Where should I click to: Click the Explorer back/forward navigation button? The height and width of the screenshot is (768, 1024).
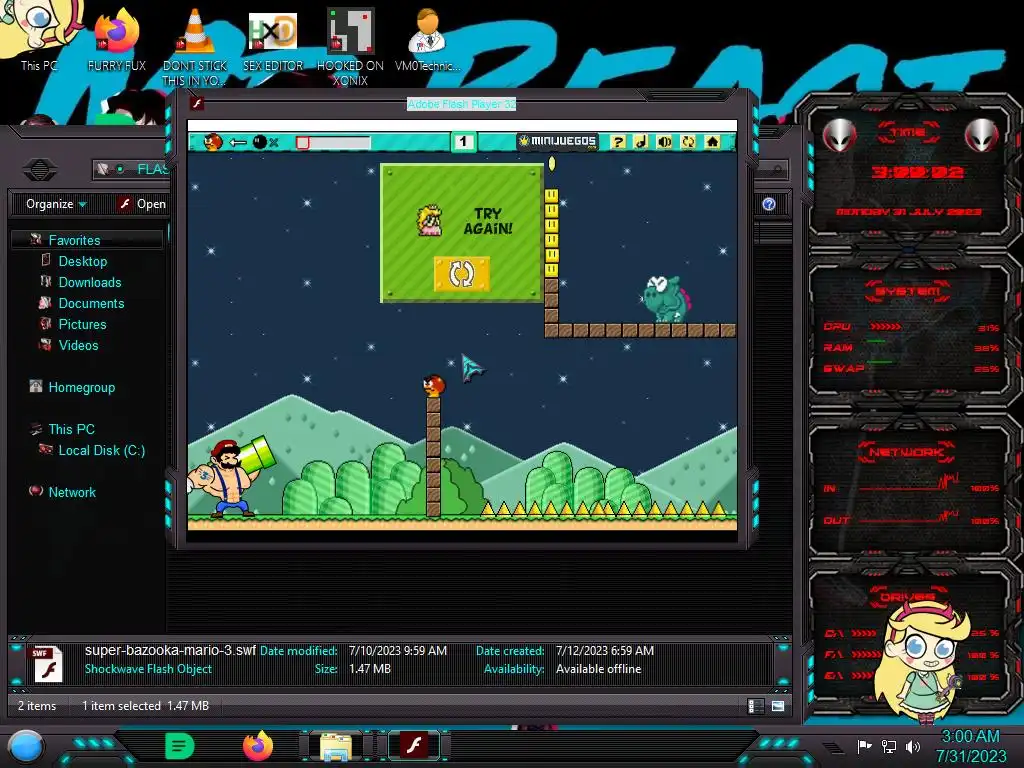pos(40,170)
